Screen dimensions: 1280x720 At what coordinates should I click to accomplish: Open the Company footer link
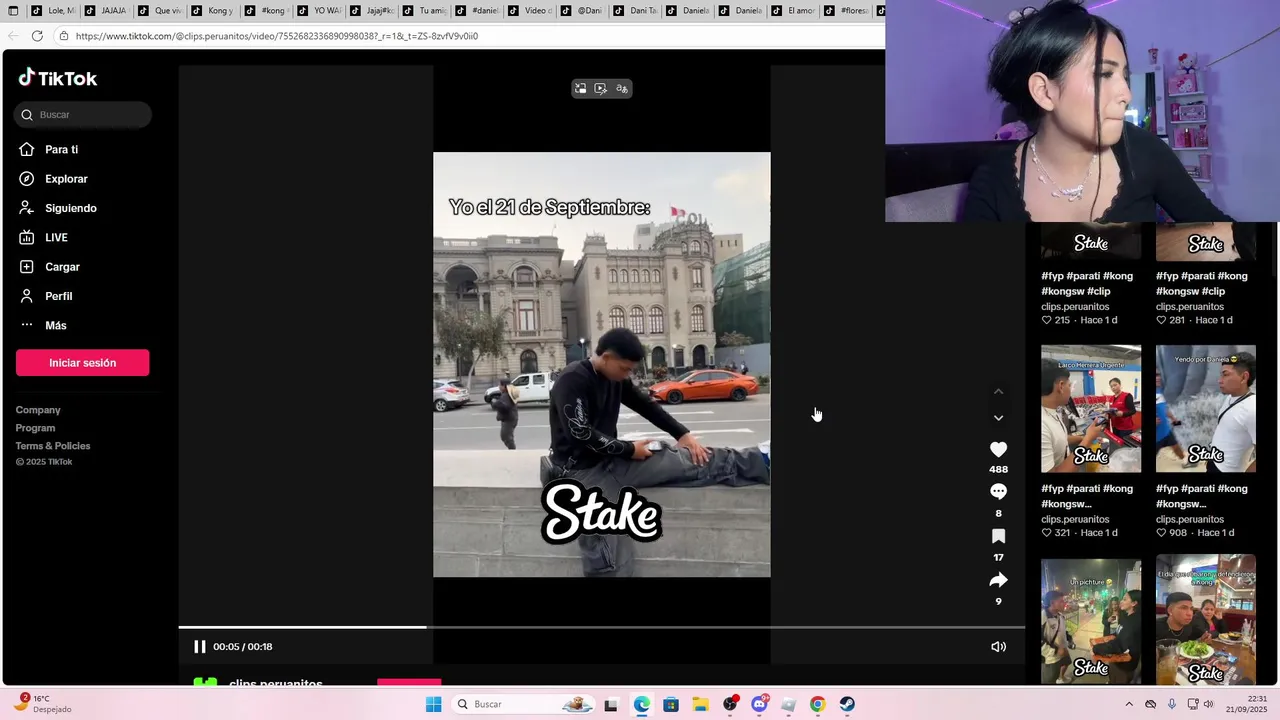point(38,410)
